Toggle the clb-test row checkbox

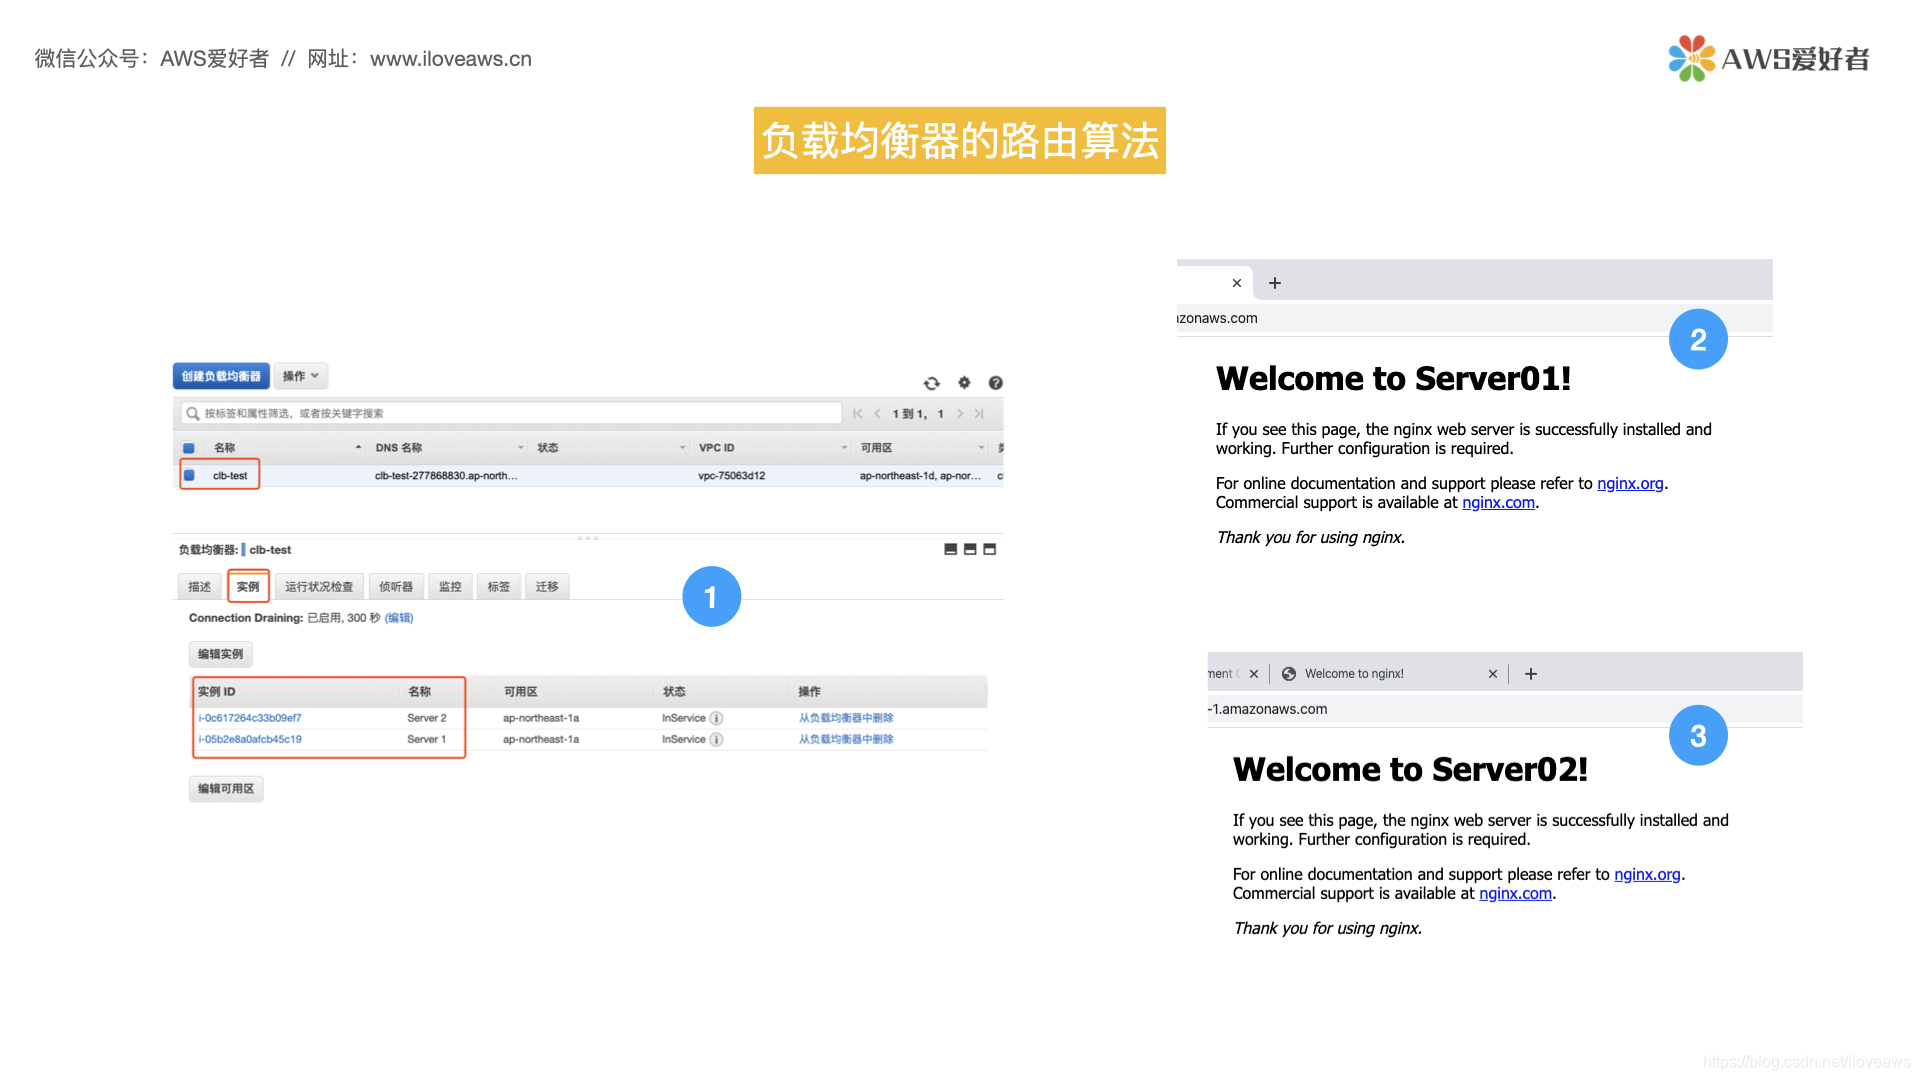pos(190,476)
